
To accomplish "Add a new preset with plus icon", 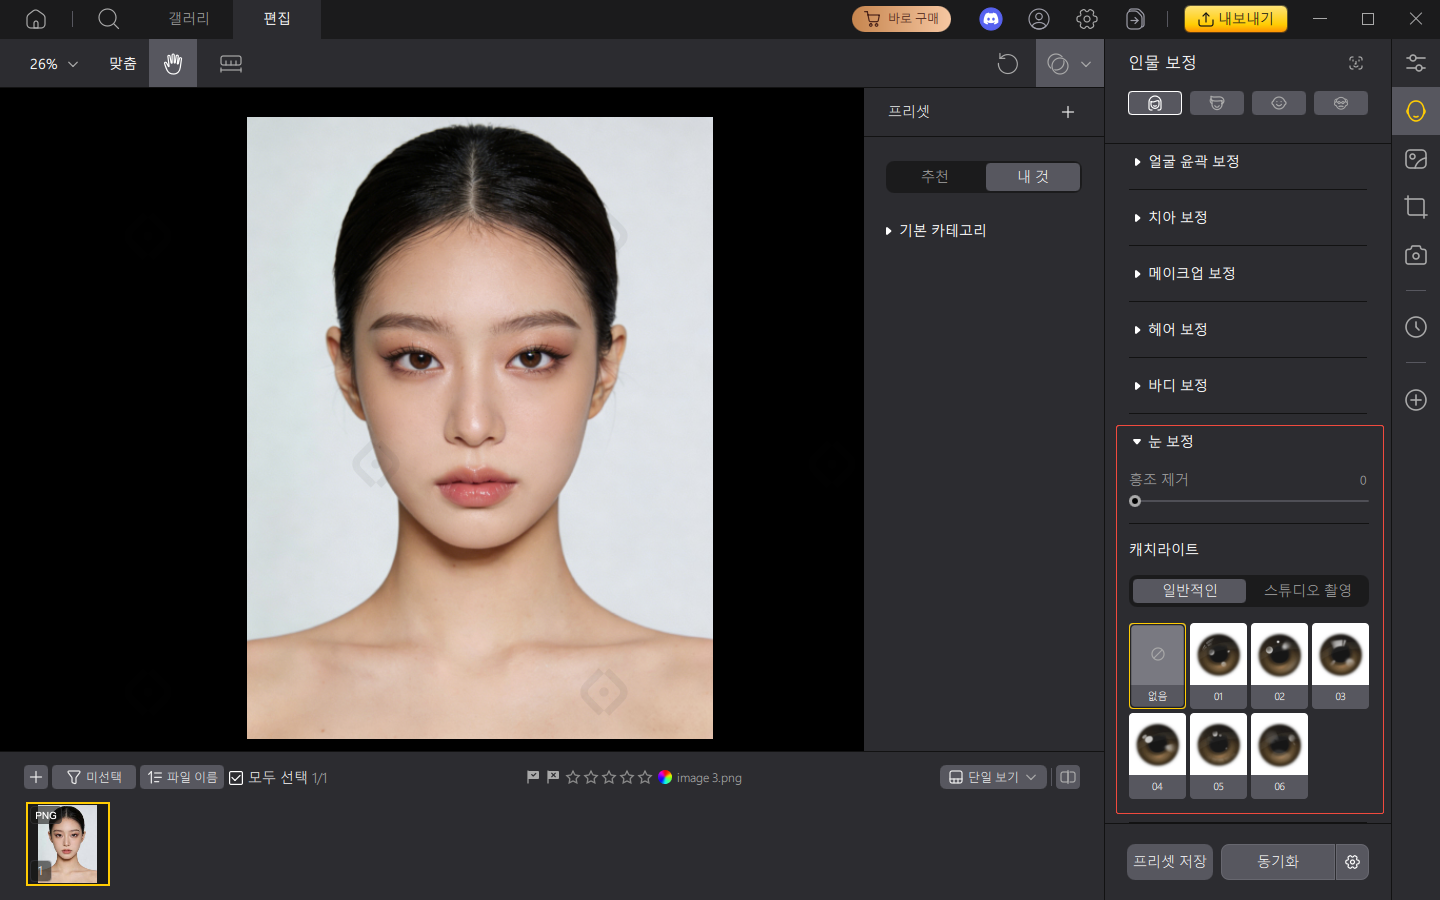I will [1067, 112].
